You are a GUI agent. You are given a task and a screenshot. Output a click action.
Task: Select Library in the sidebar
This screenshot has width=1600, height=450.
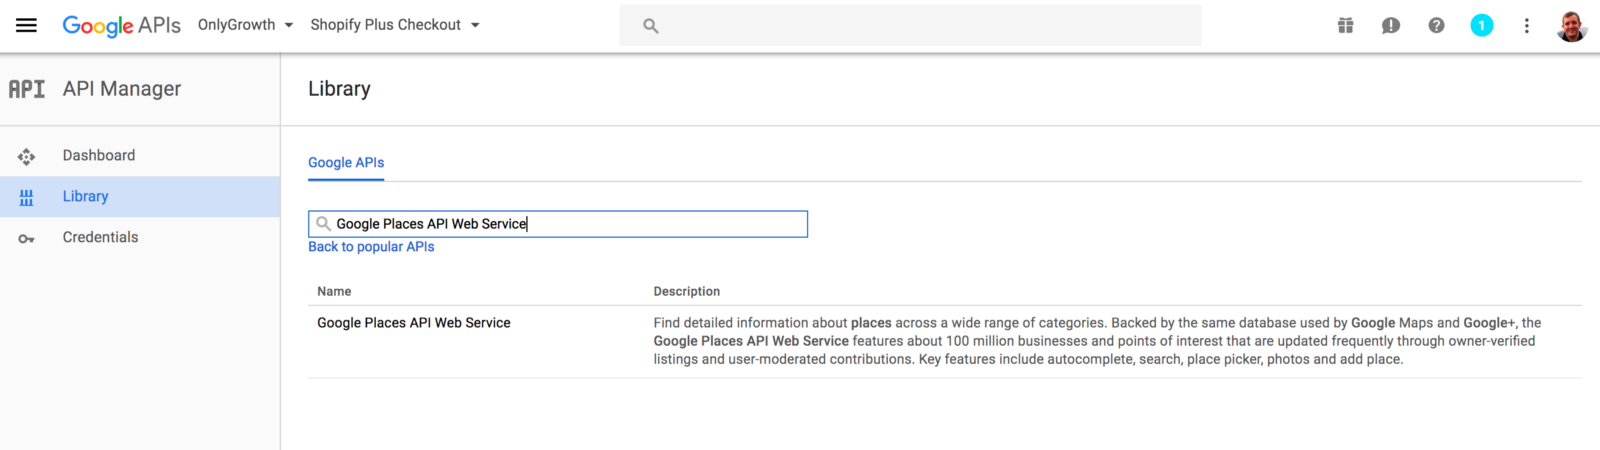(x=86, y=196)
